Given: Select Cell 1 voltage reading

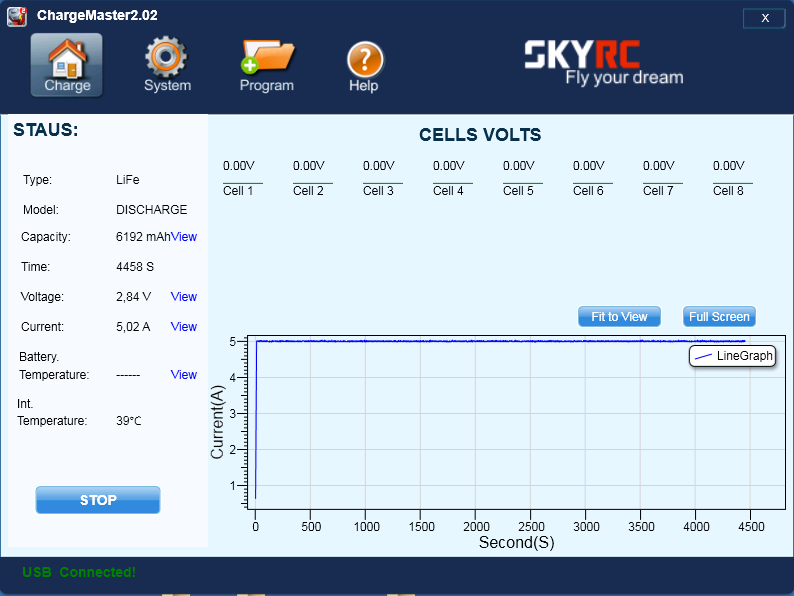Looking at the screenshot, I should (x=239, y=166).
